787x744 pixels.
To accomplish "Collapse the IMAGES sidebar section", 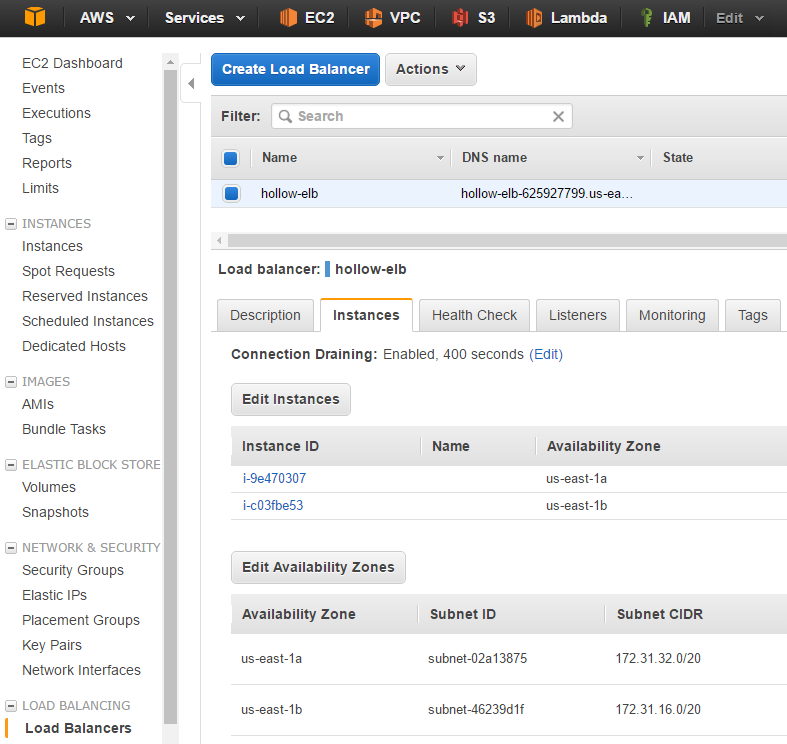I will [x=11, y=382].
